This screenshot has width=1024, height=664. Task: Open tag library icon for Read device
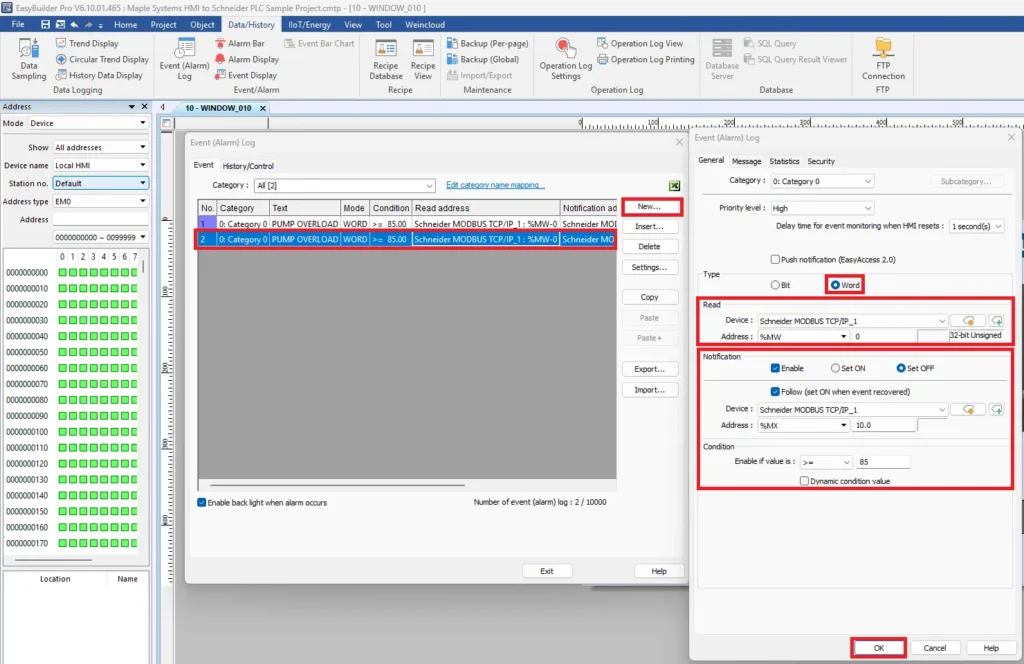point(968,321)
